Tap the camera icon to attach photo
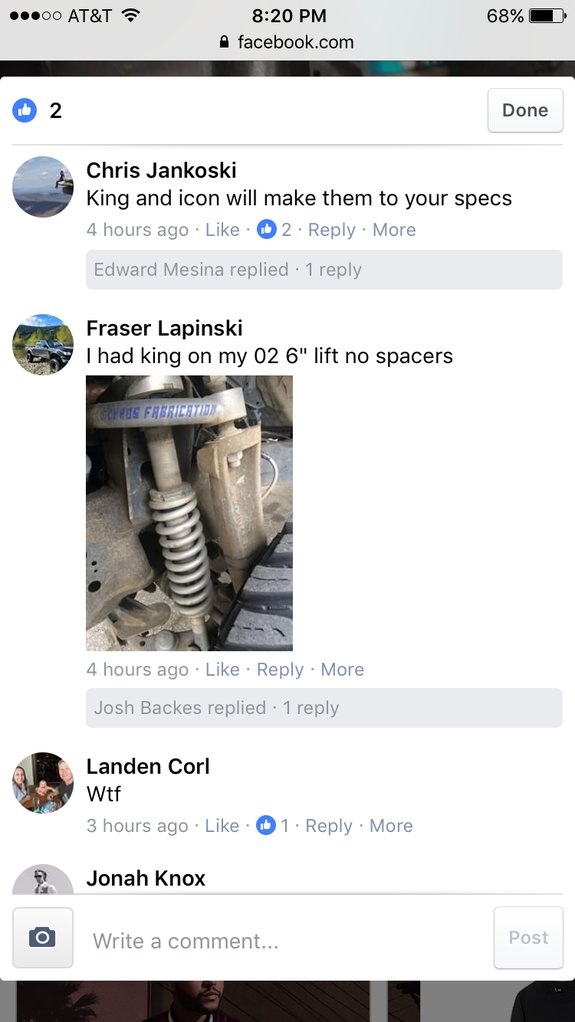The height and width of the screenshot is (1022, 575). (x=42, y=937)
